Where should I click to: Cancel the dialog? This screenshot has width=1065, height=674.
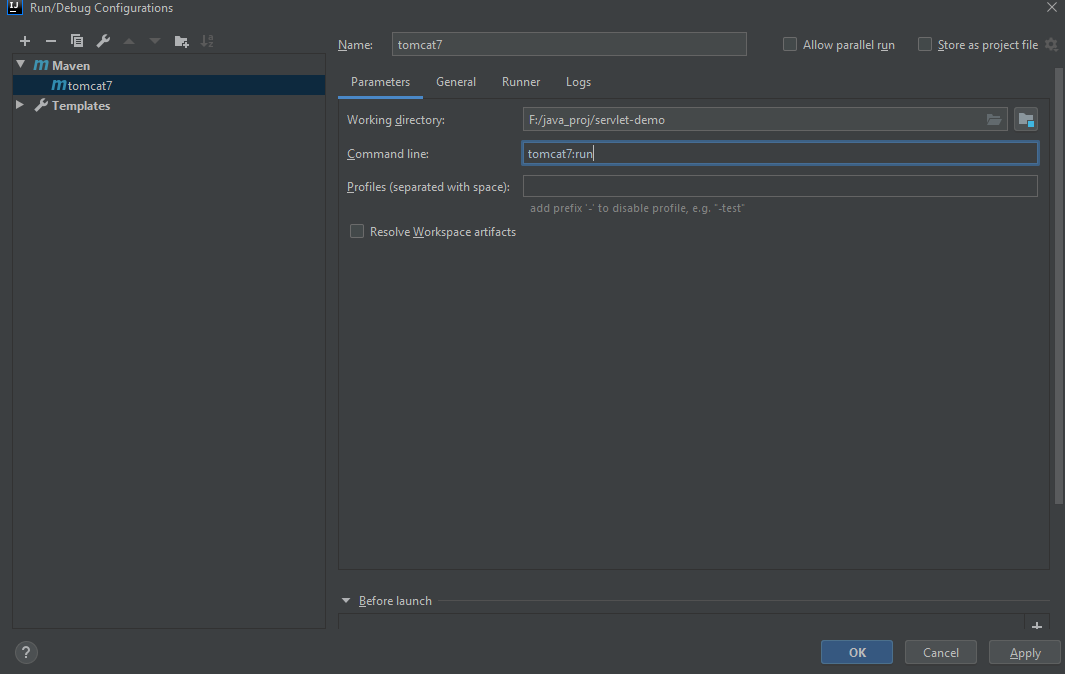(x=941, y=652)
